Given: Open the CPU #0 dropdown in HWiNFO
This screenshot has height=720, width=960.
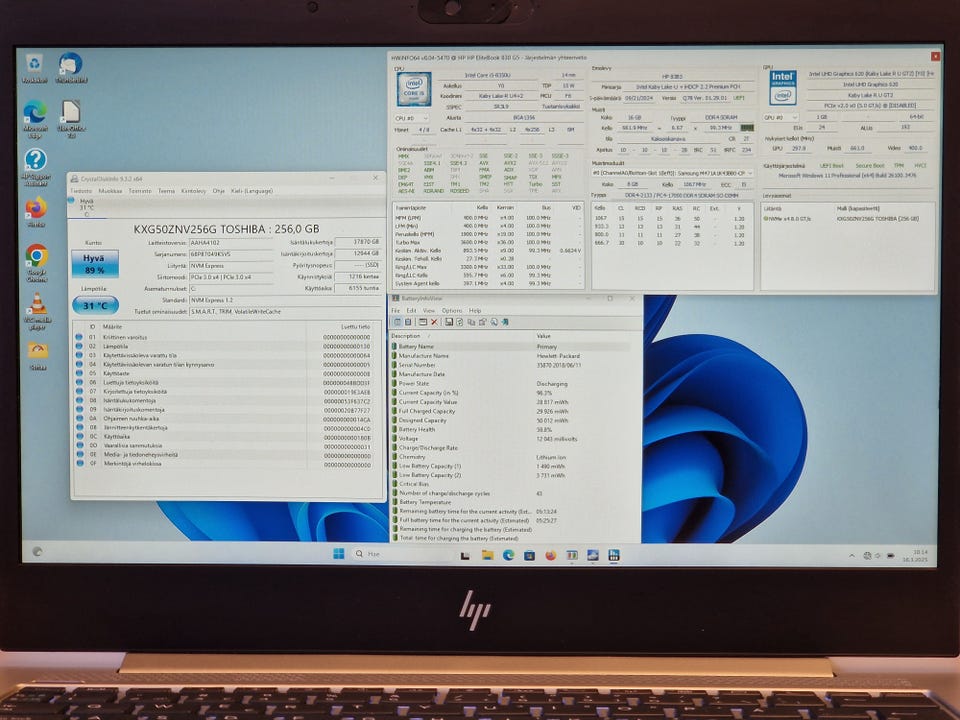Looking at the screenshot, I should click(x=411, y=118).
